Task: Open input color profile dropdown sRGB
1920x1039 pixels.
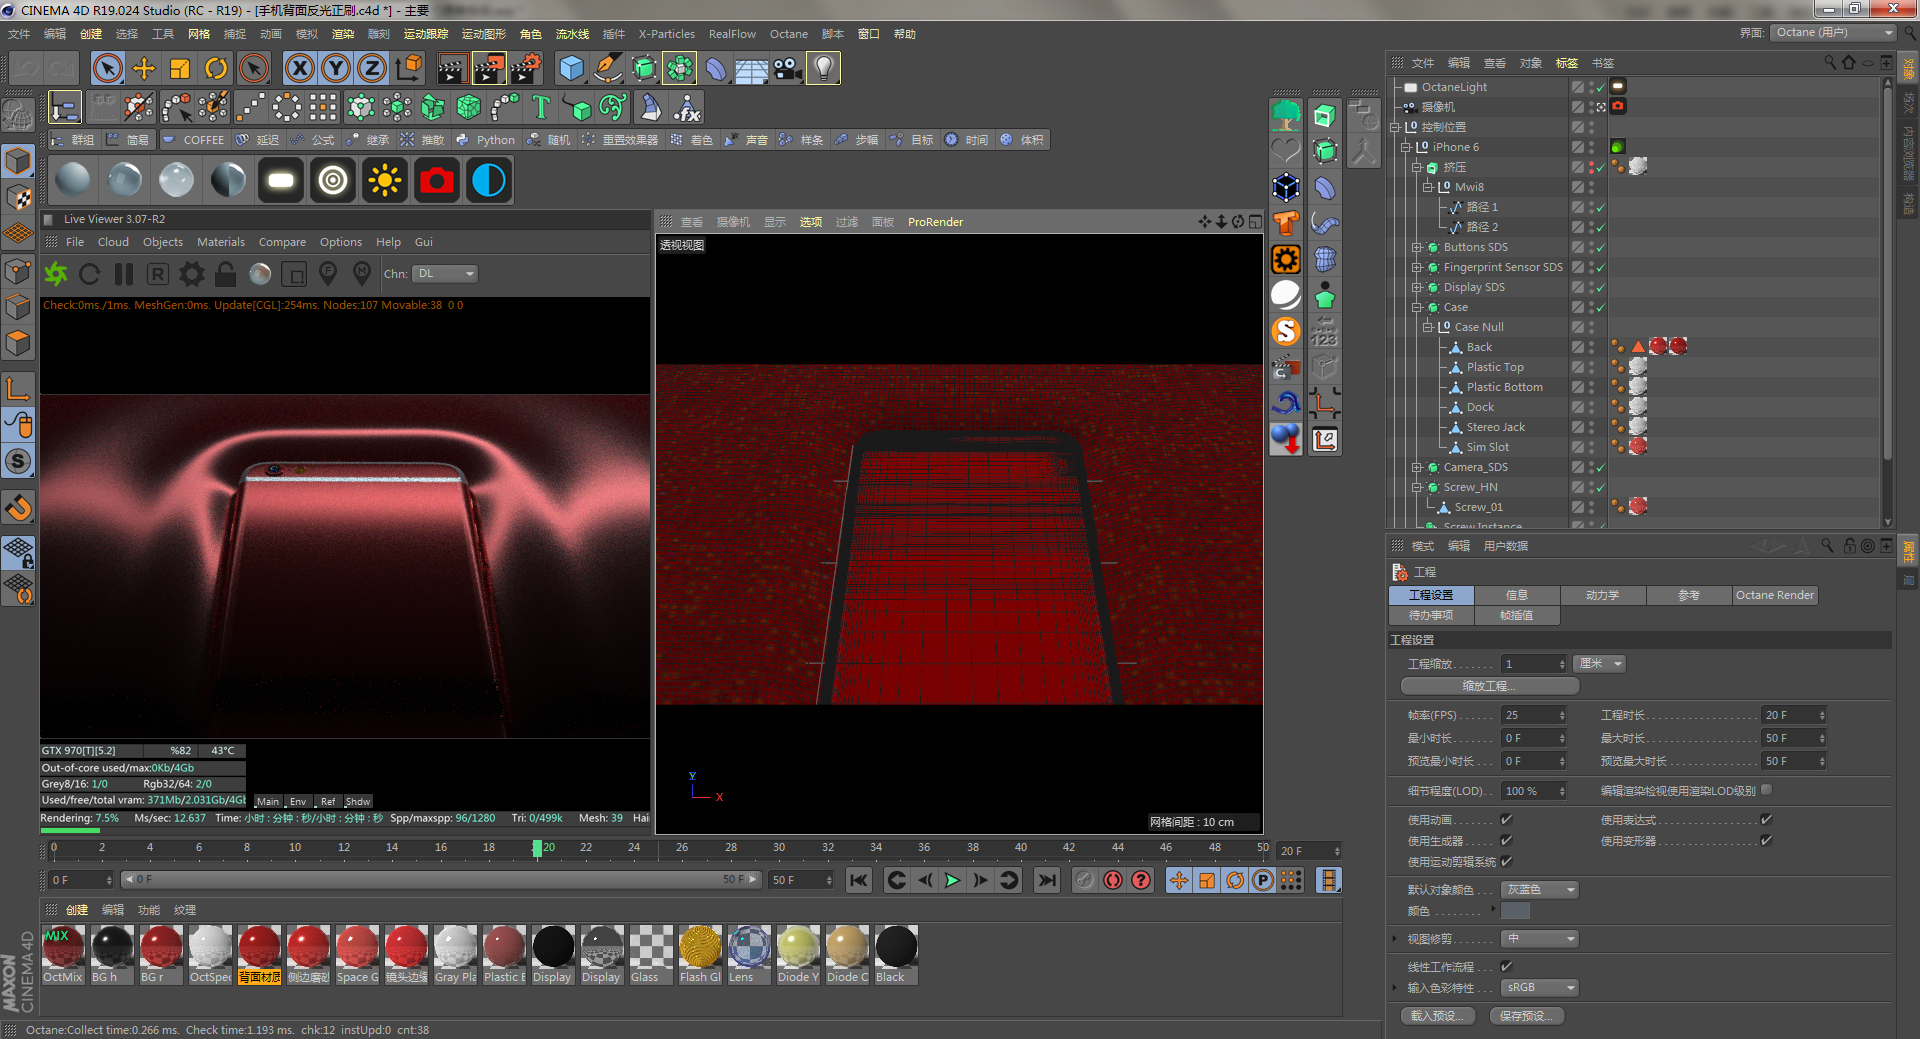Action: coord(1539,988)
